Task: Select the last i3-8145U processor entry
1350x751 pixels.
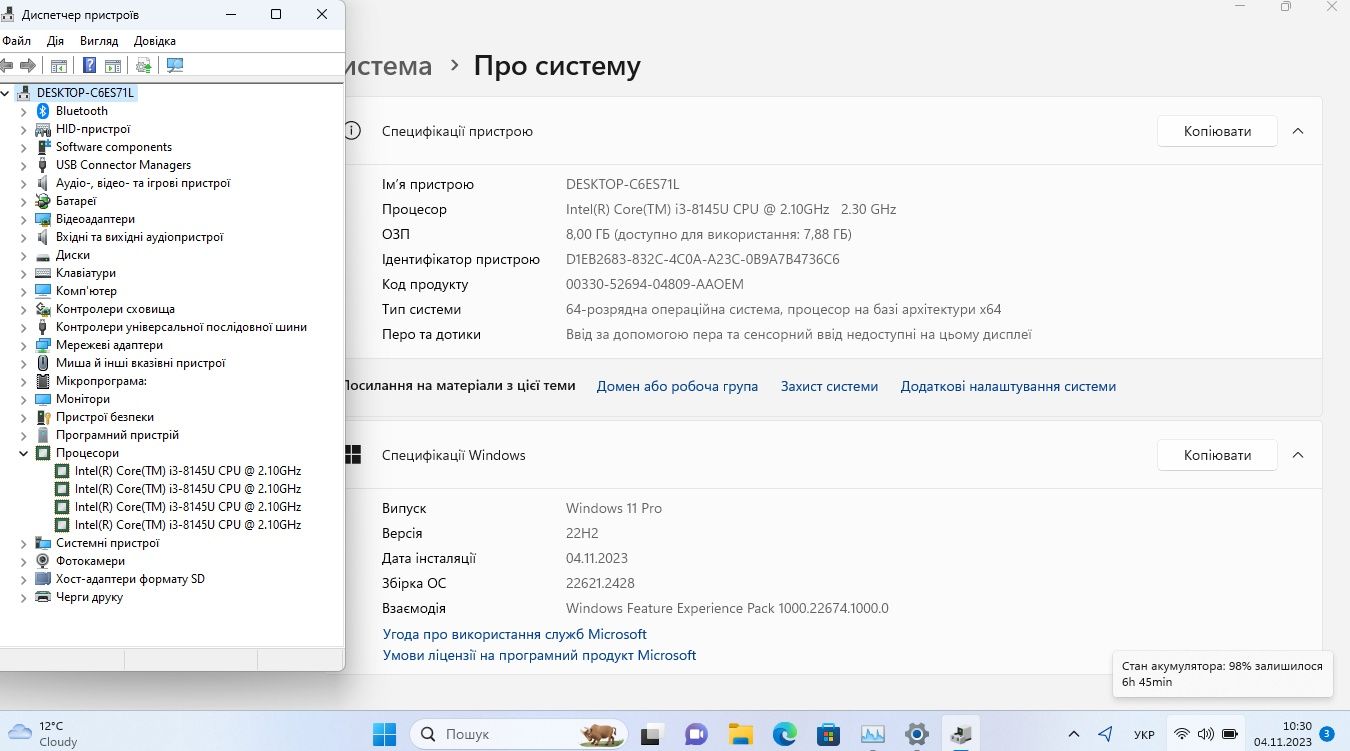Action: [x=188, y=525]
